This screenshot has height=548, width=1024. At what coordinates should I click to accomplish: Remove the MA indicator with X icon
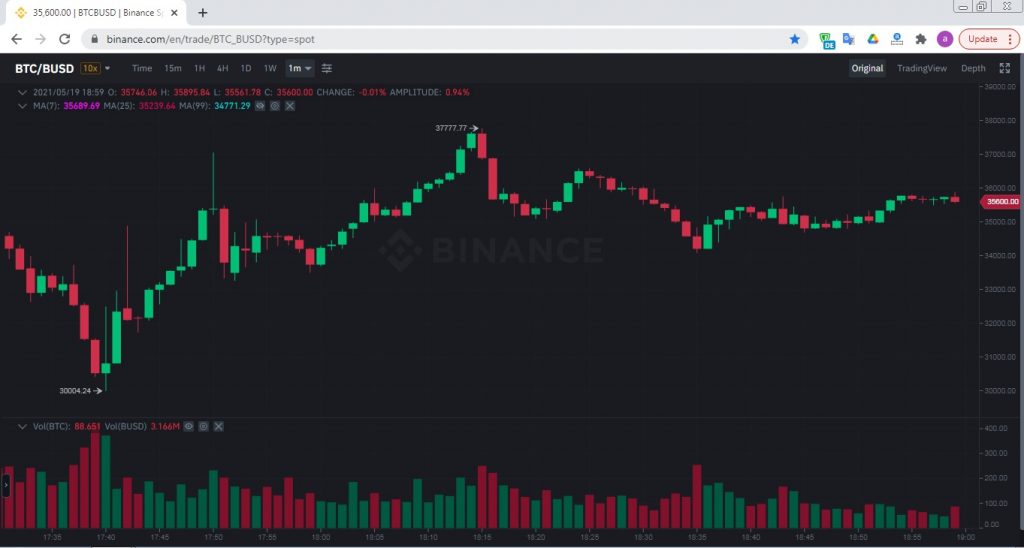pyautogui.click(x=290, y=106)
